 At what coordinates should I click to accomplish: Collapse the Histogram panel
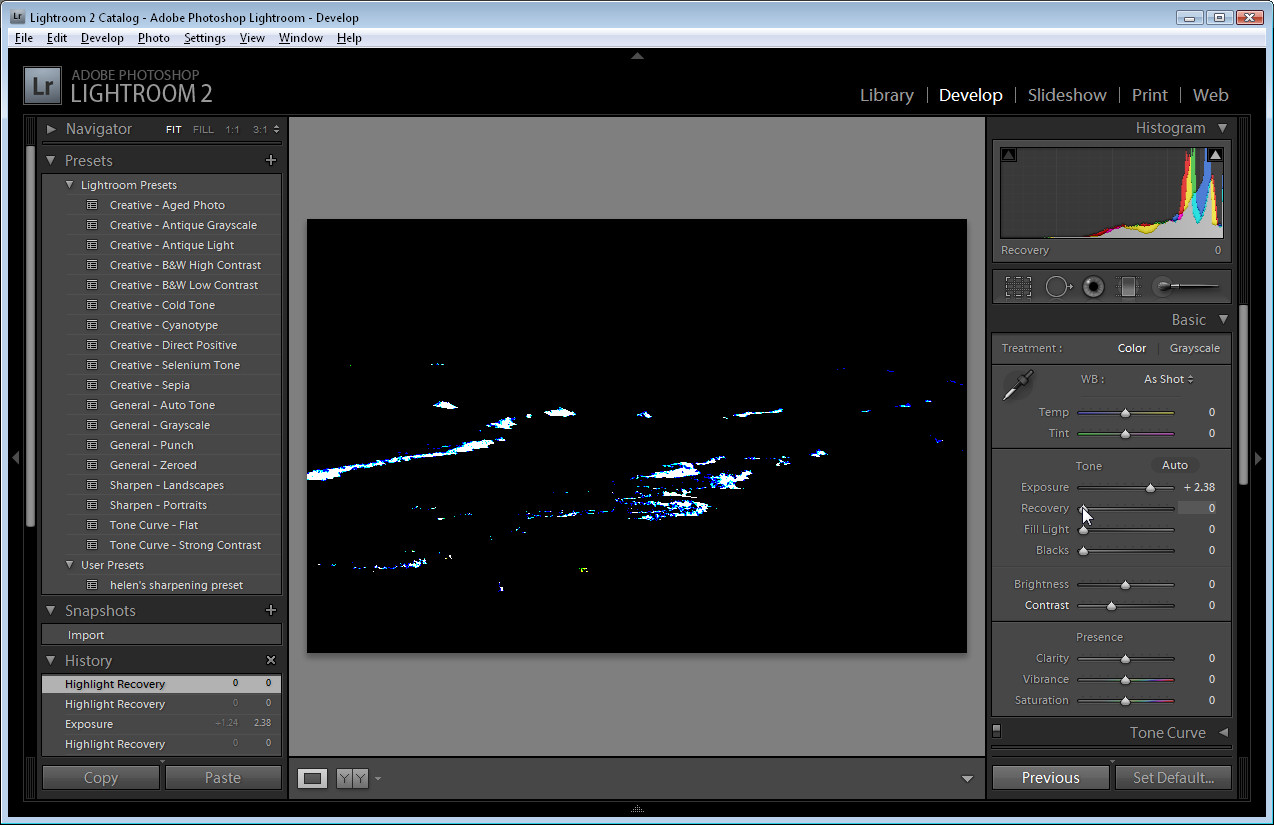click(1222, 128)
